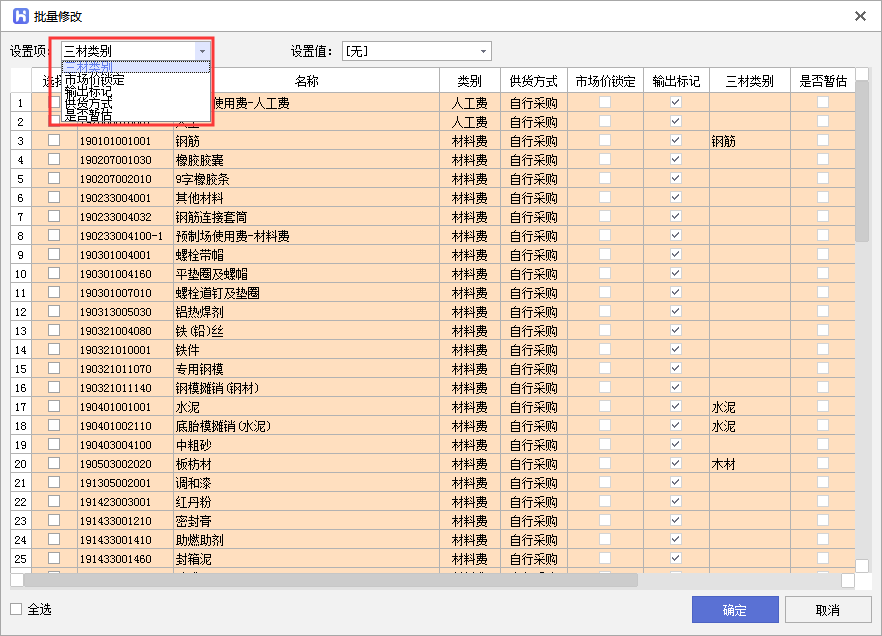Pick 输出标记 in the open dropdown list
The width and height of the screenshot is (882, 636).
click(88, 92)
